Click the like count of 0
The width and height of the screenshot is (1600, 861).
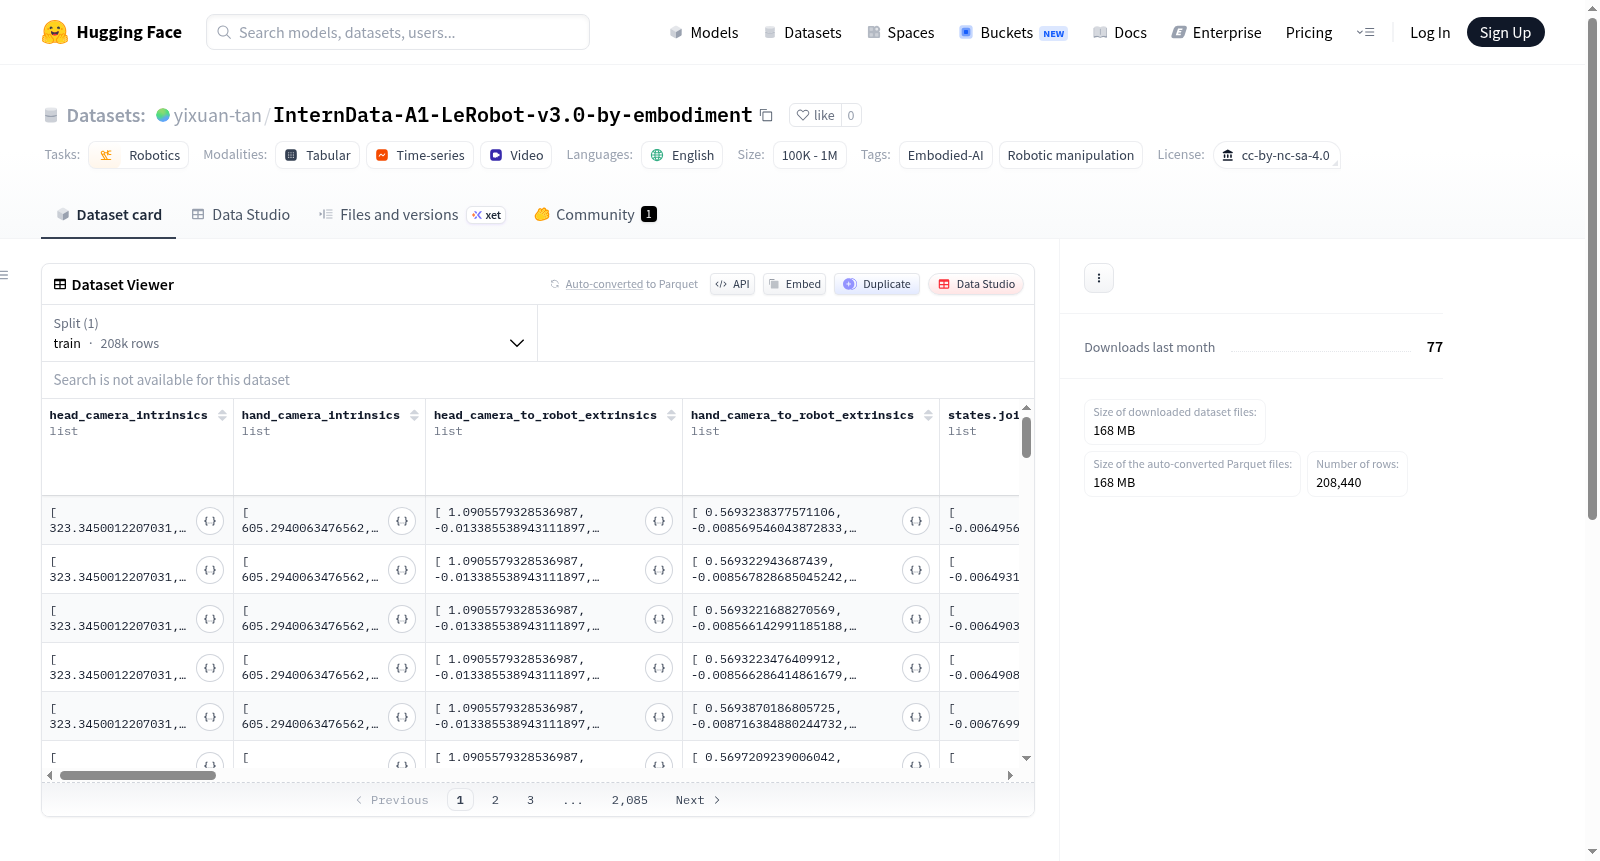point(851,115)
